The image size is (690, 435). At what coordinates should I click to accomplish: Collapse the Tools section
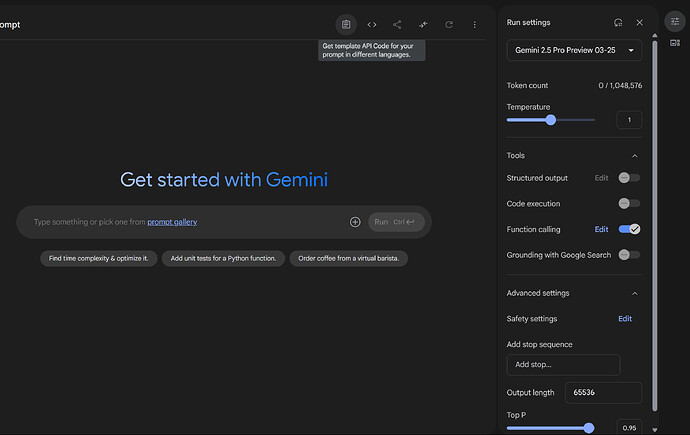pos(635,156)
